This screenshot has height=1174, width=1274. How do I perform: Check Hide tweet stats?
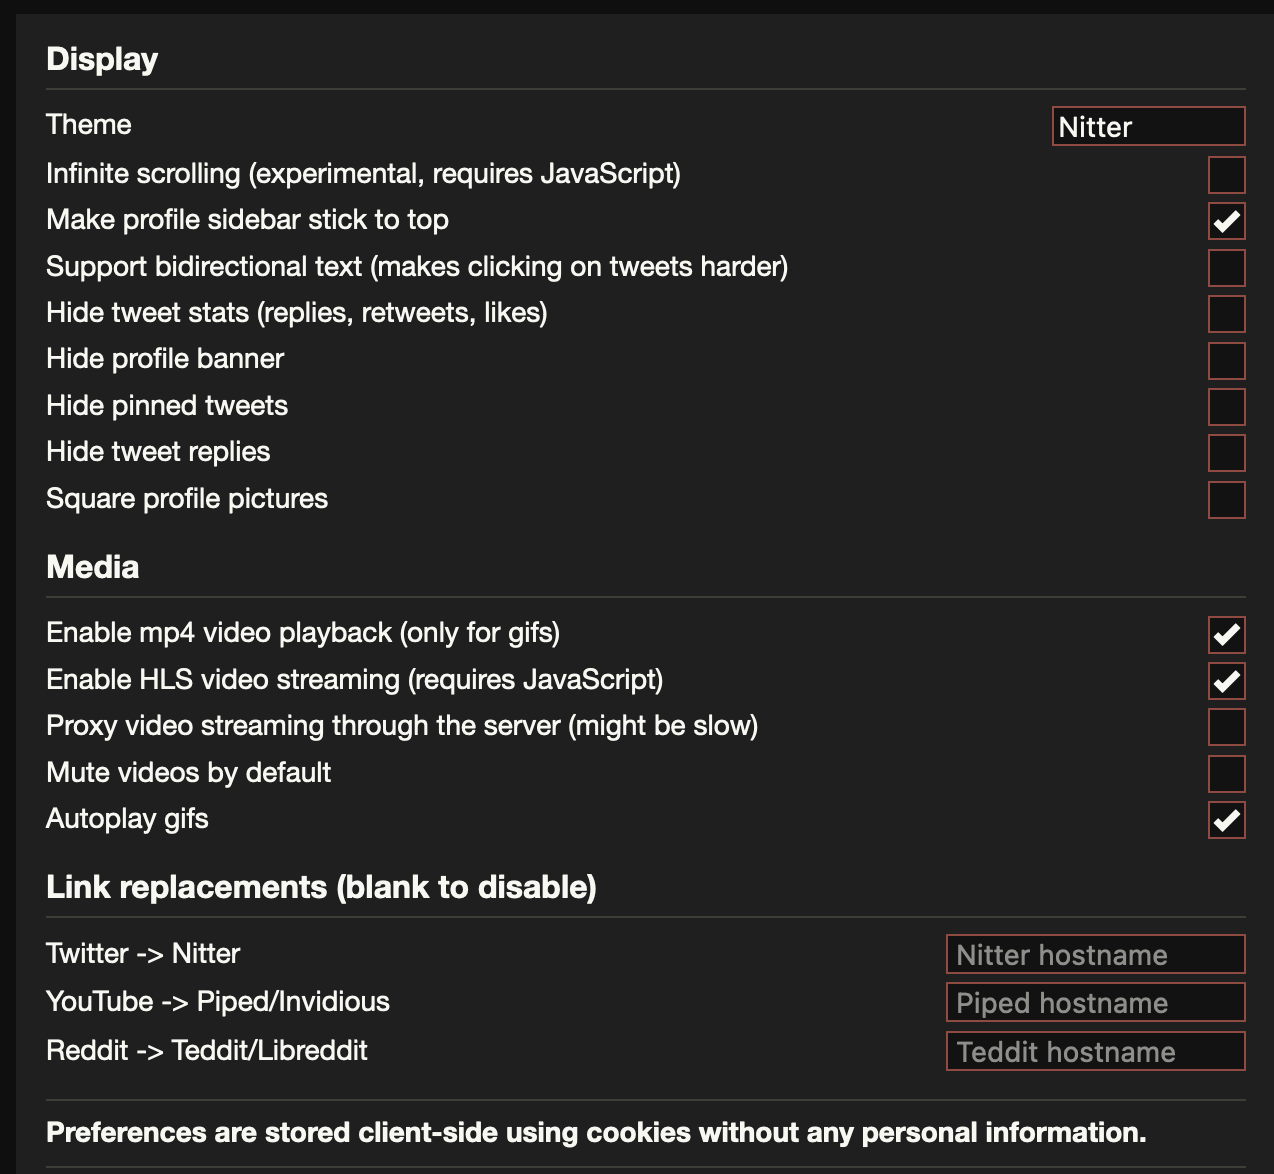tap(1226, 314)
